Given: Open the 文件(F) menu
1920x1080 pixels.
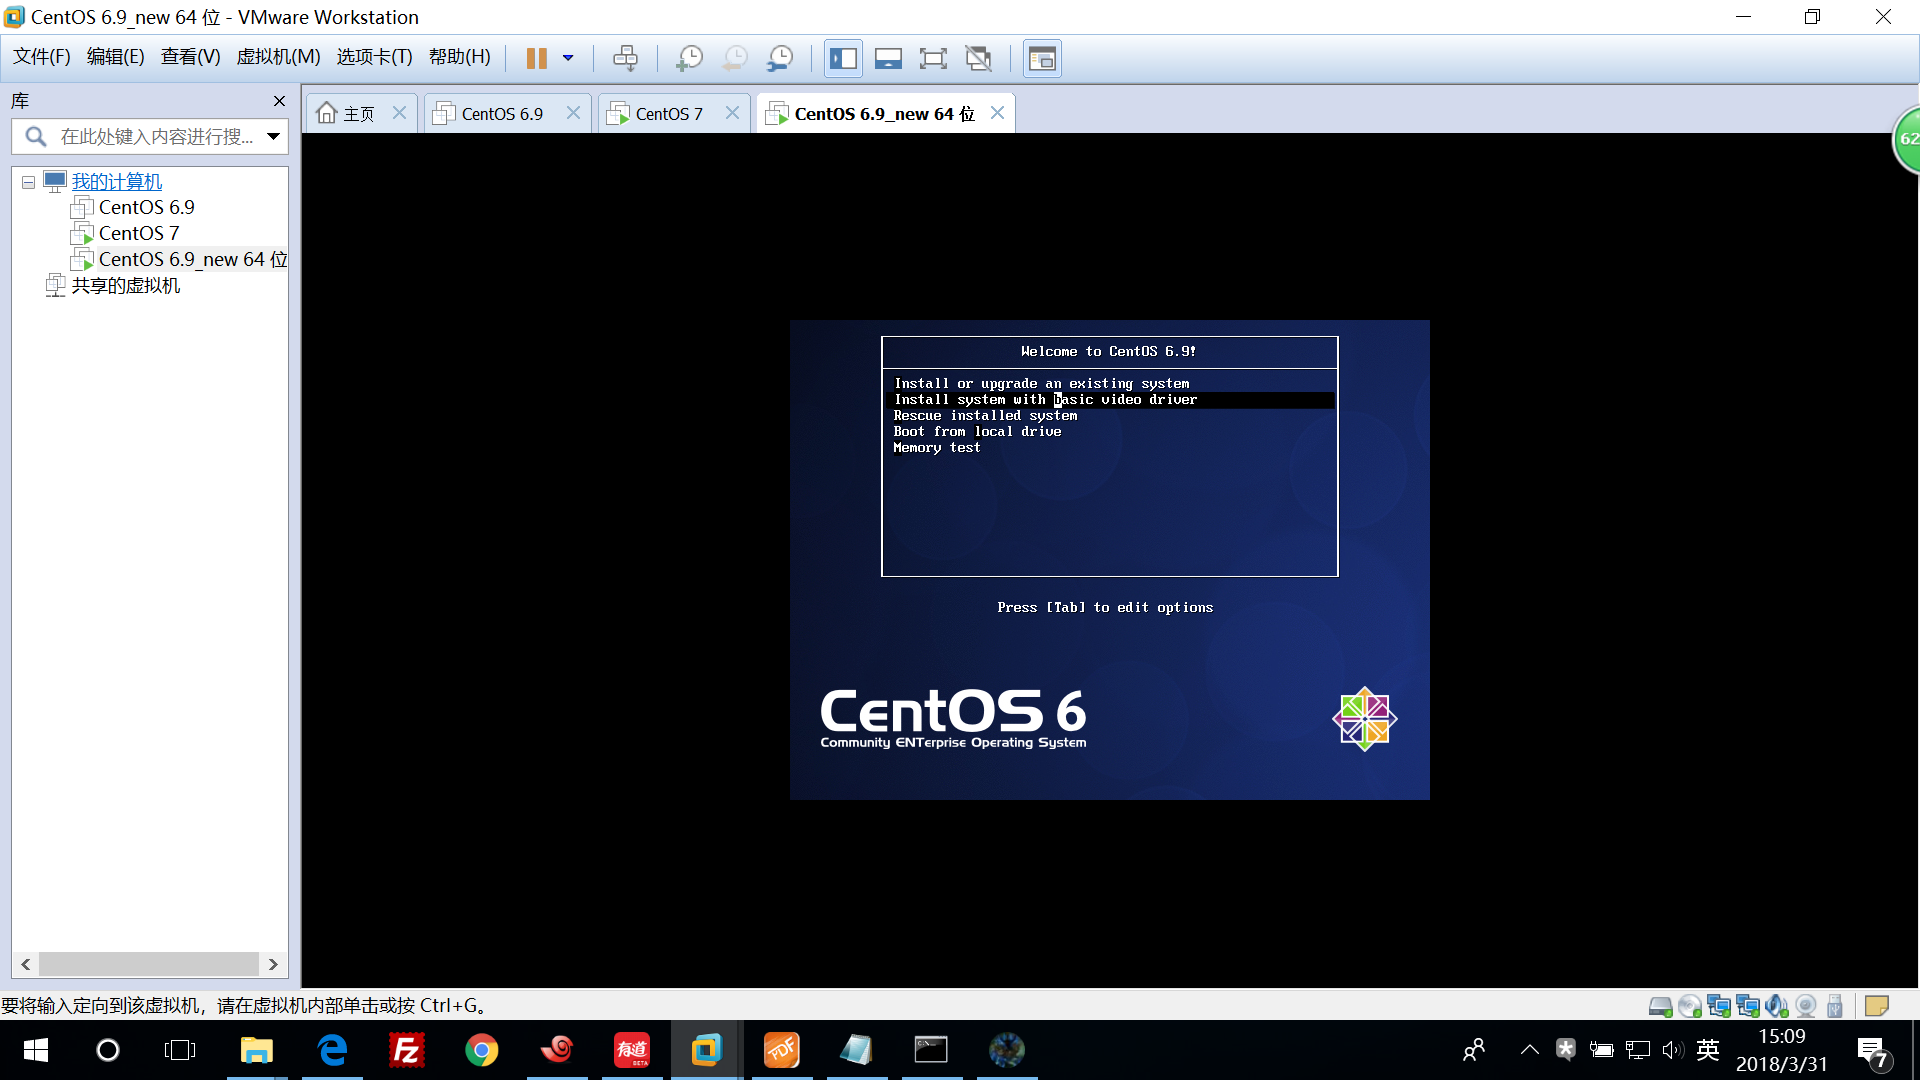Looking at the screenshot, I should tap(41, 57).
